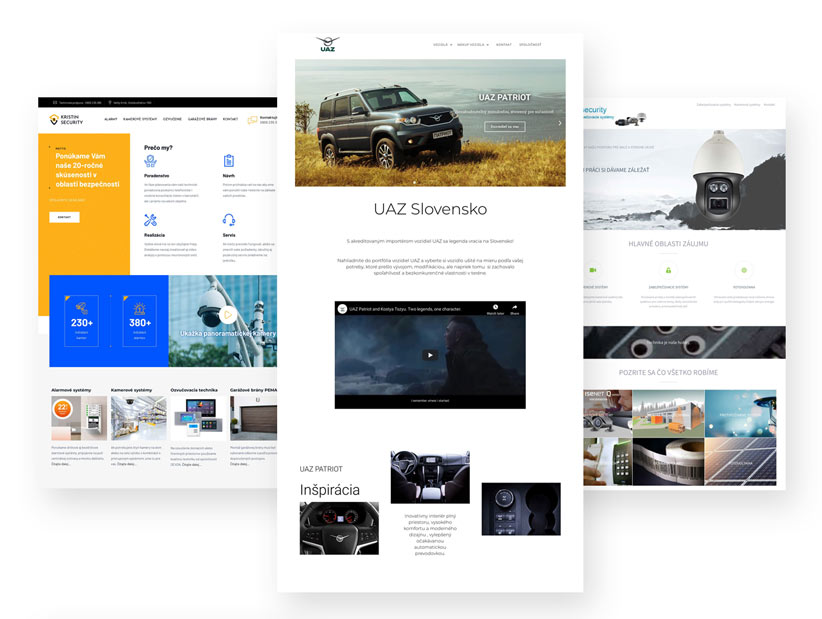Open the teal antenna gallery image
Image resolution: width=822 pixels, height=619 pixels.
tap(740, 414)
